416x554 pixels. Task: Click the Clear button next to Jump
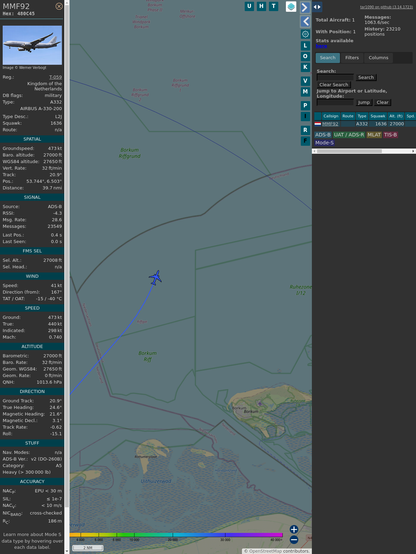(x=382, y=102)
